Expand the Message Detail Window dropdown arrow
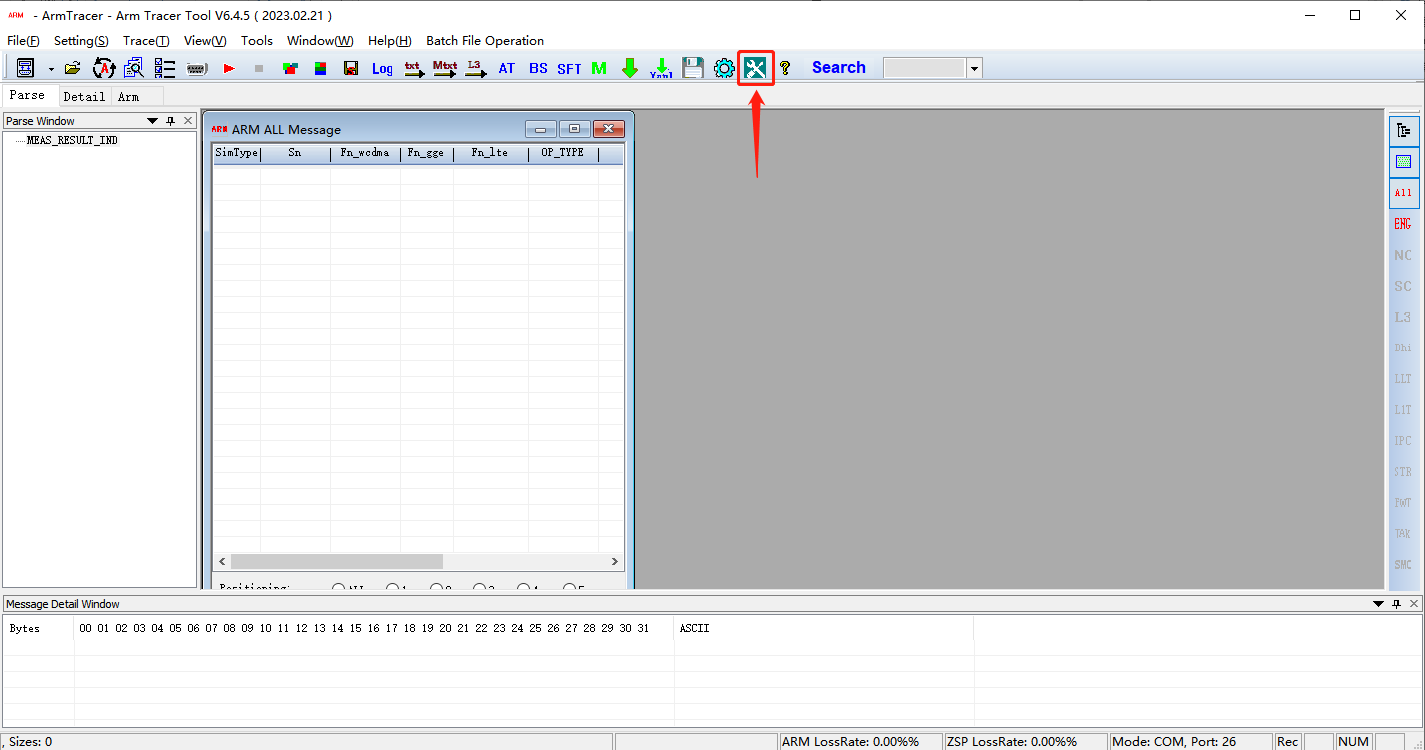The height and width of the screenshot is (750, 1425). pyautogui.click(x=1380, y=604)
